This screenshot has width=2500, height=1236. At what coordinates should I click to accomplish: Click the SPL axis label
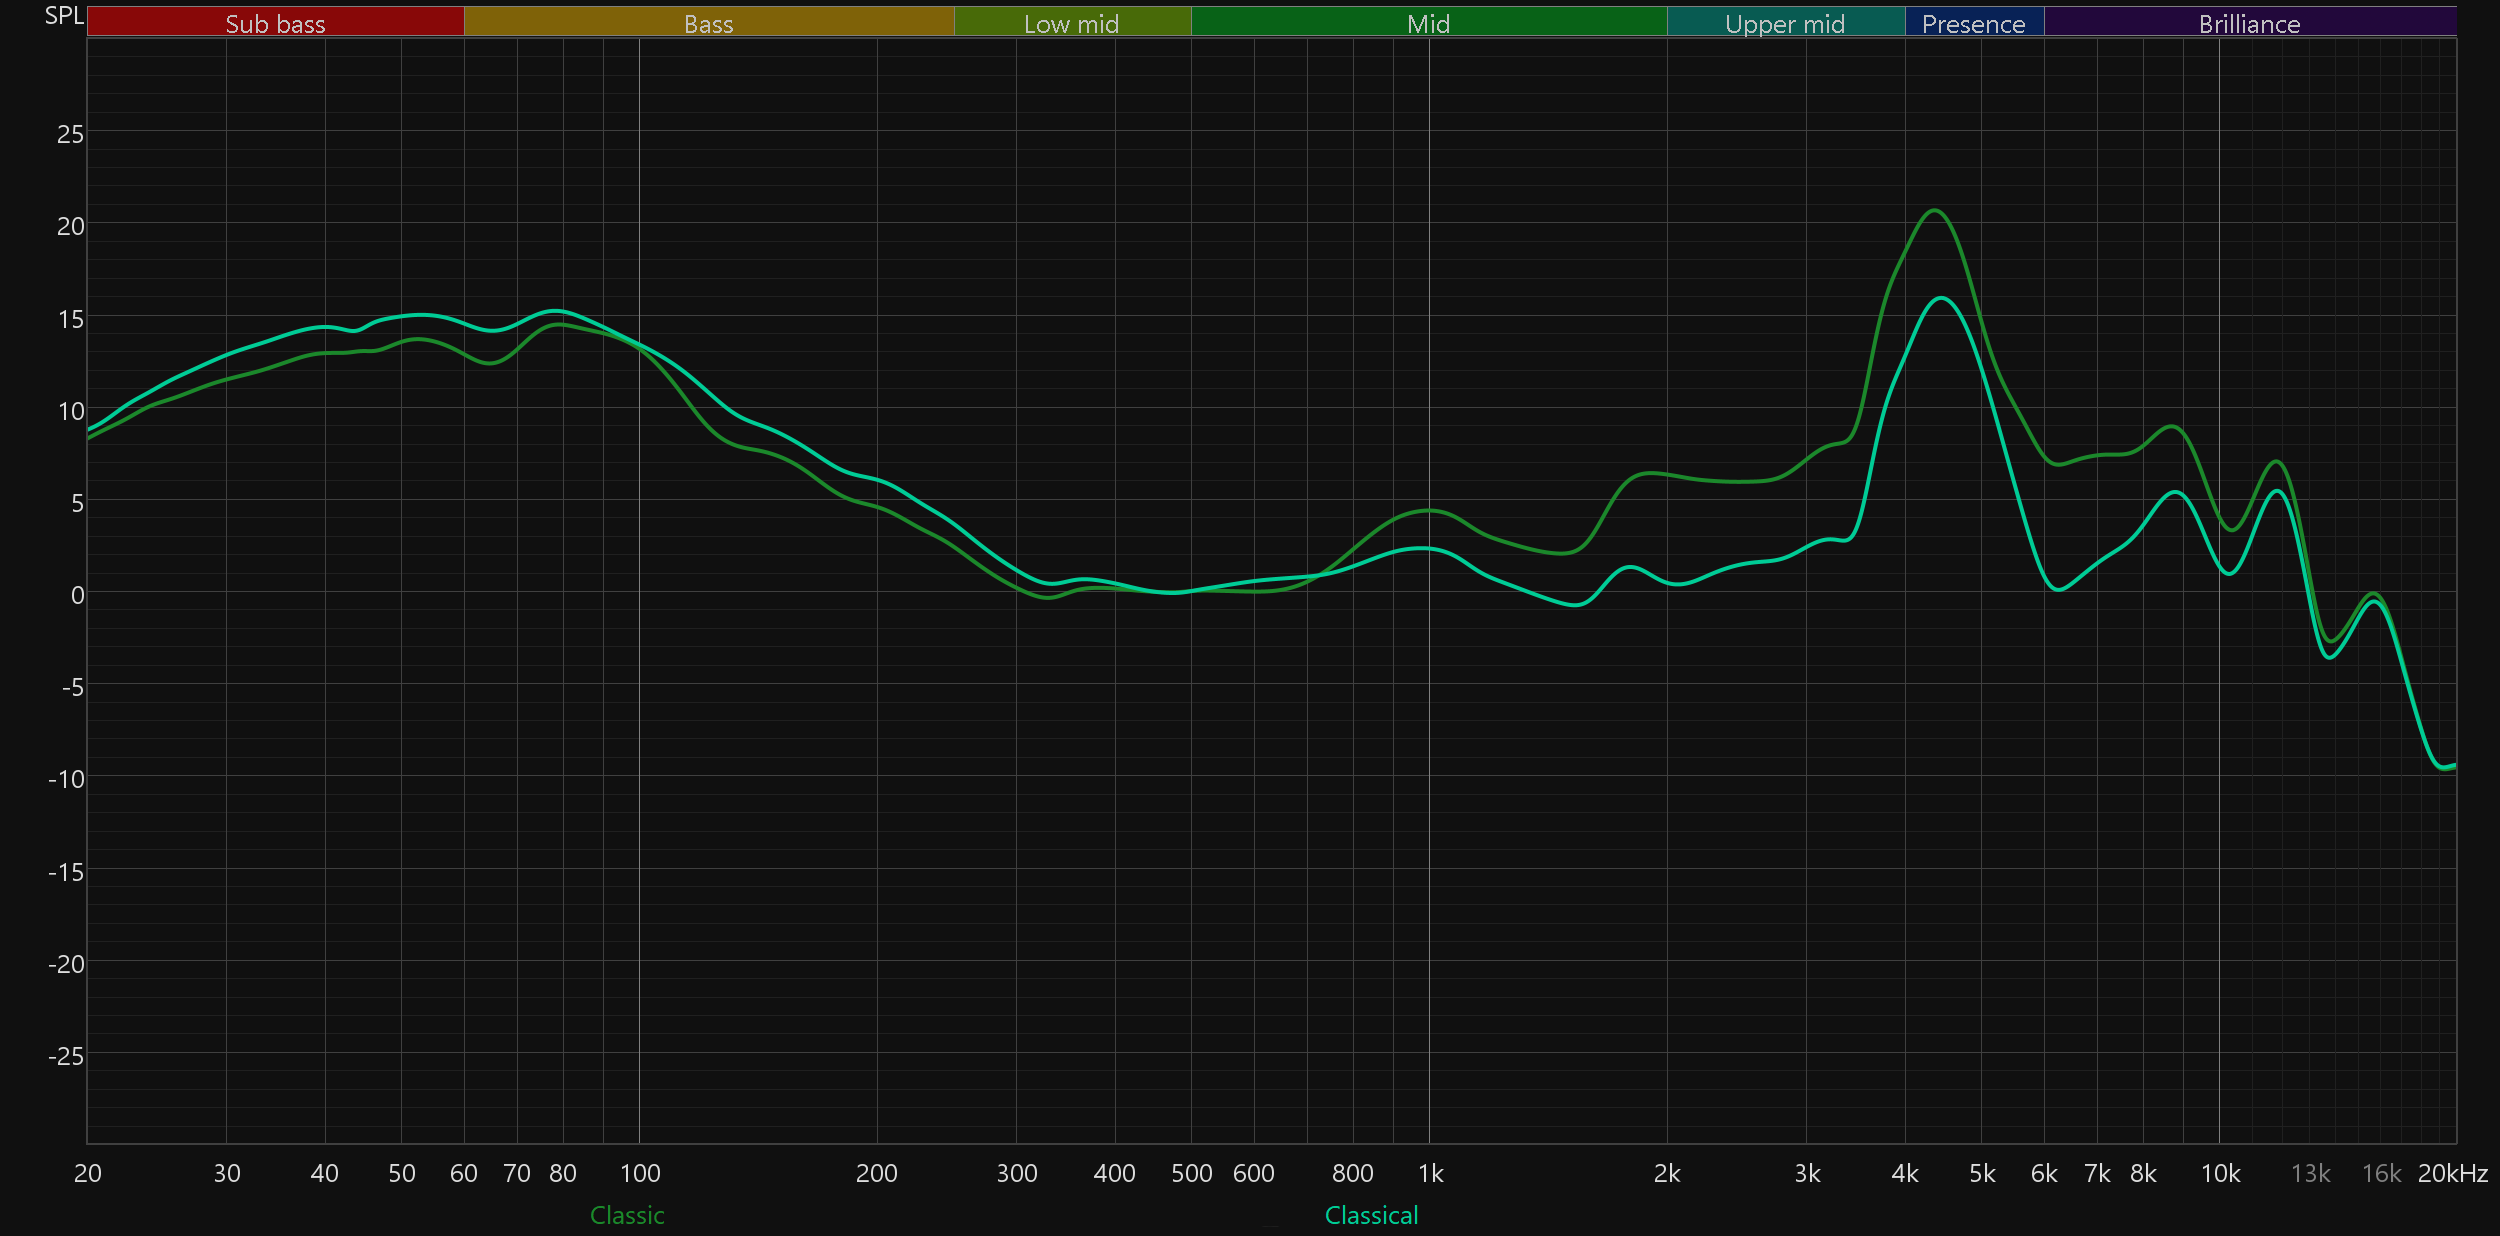pos(64,15)
